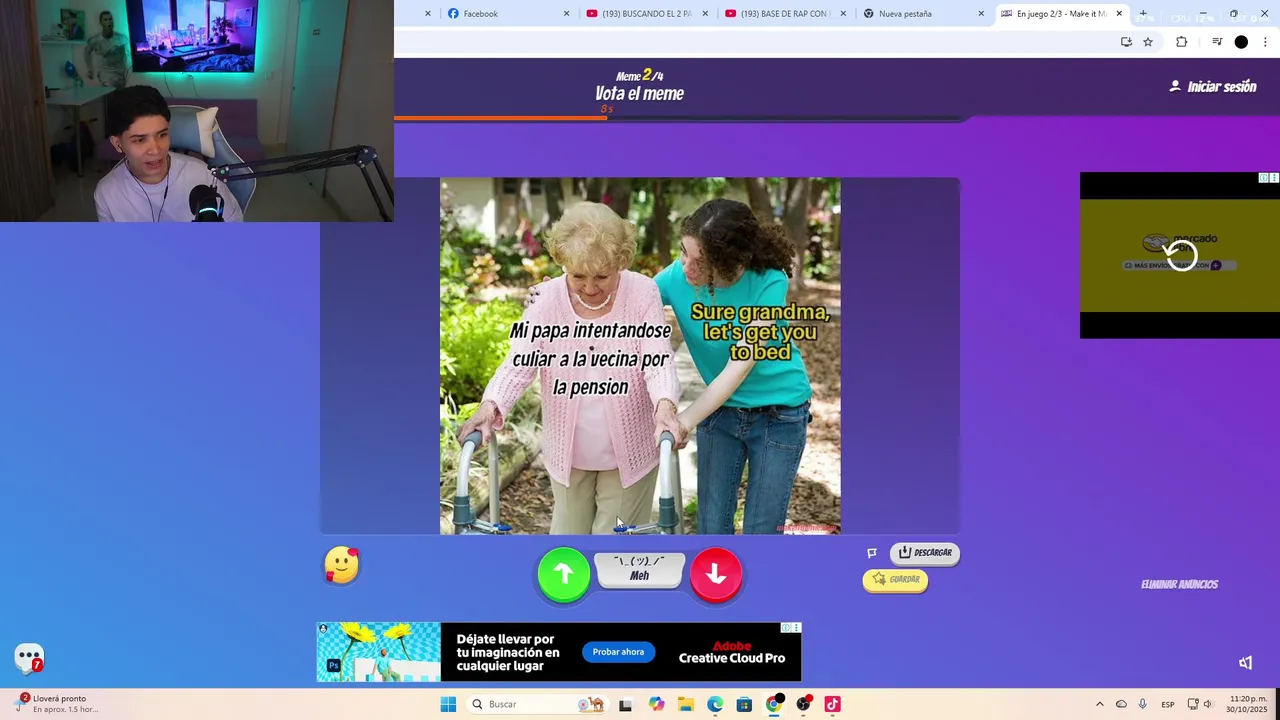
Task: Save the meme with Guardar
Action: click(x=895, y=579)
